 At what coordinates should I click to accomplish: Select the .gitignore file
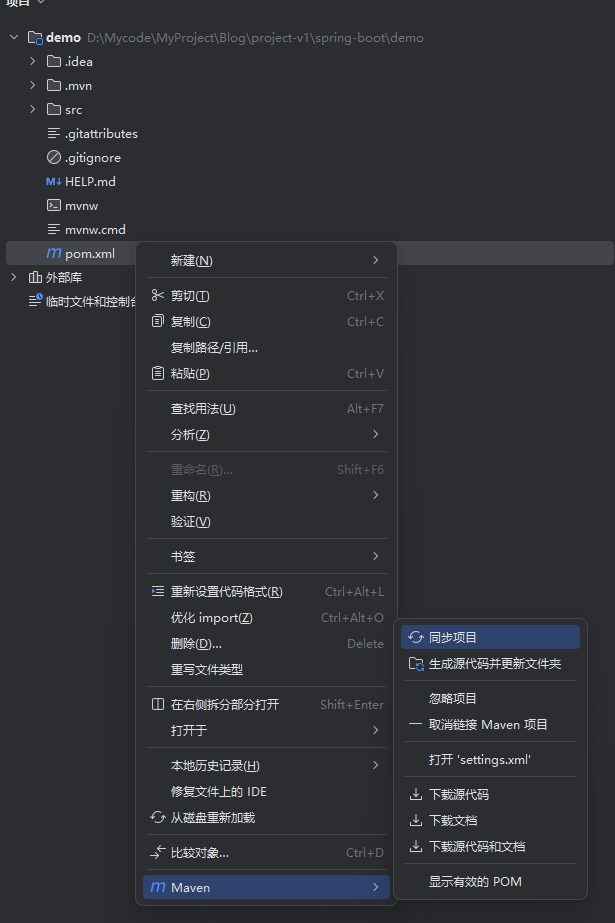coord(92,158)
